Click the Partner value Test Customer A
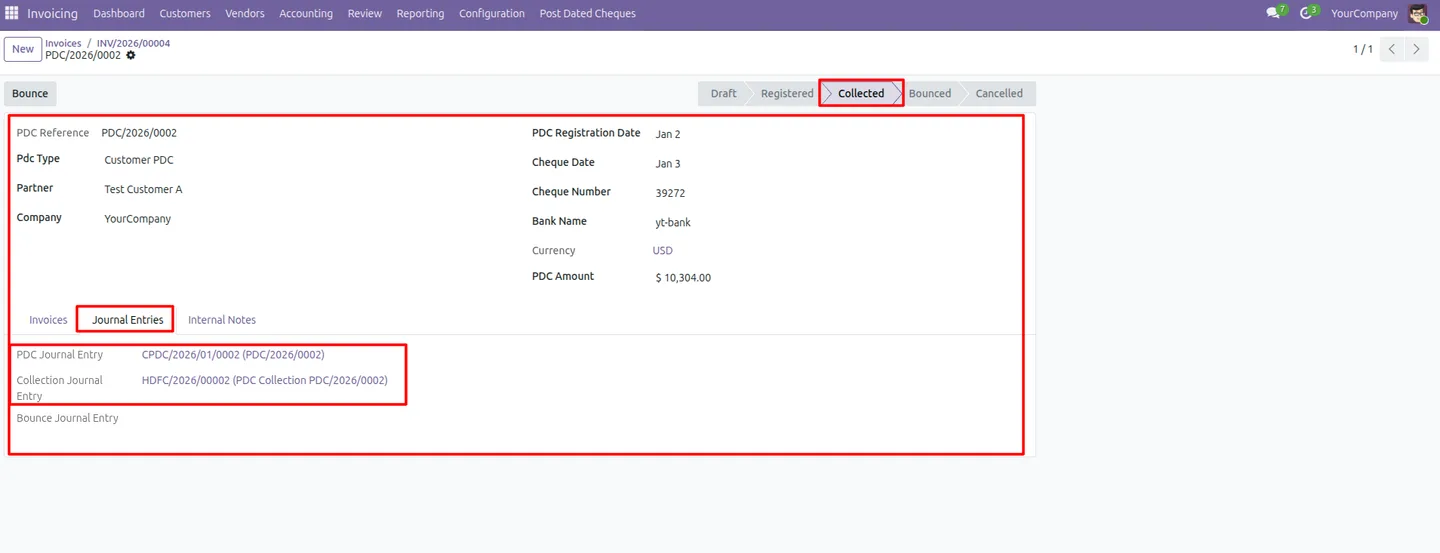 143,189
